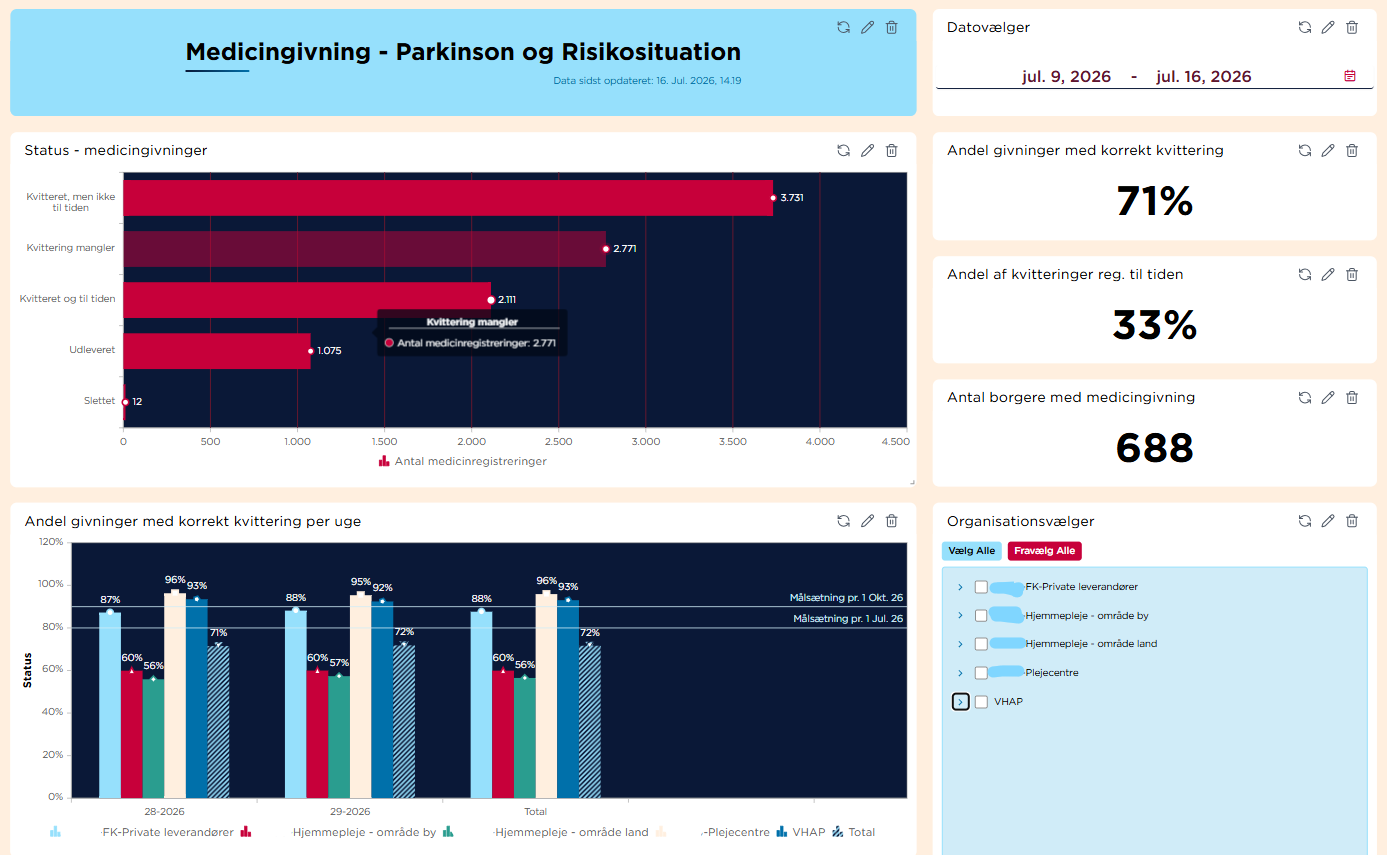This screenshot has width=1387, height=855.
Task: Toggle Antal medicinregistreringer legend entry
Action: [463, 462]
